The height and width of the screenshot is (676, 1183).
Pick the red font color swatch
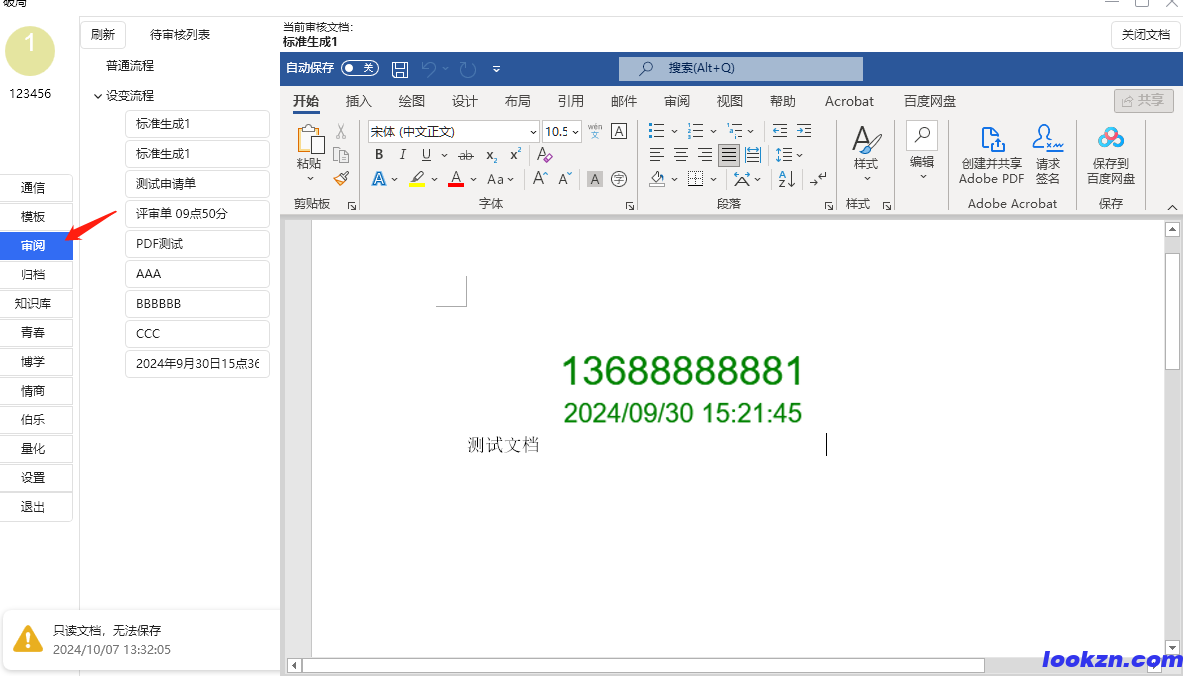455,178
